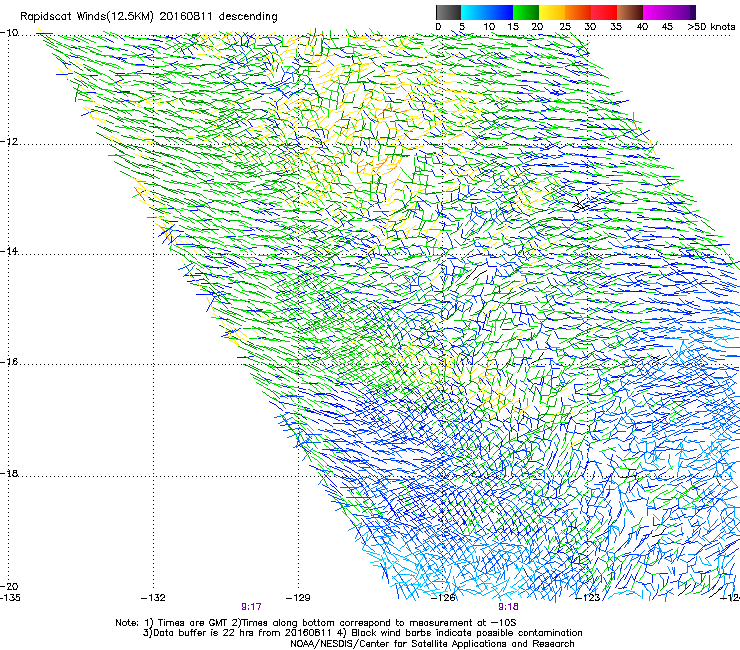Click the '-135' longitude axis label
The height and width of the screenshot is (650, 740).
10,598
